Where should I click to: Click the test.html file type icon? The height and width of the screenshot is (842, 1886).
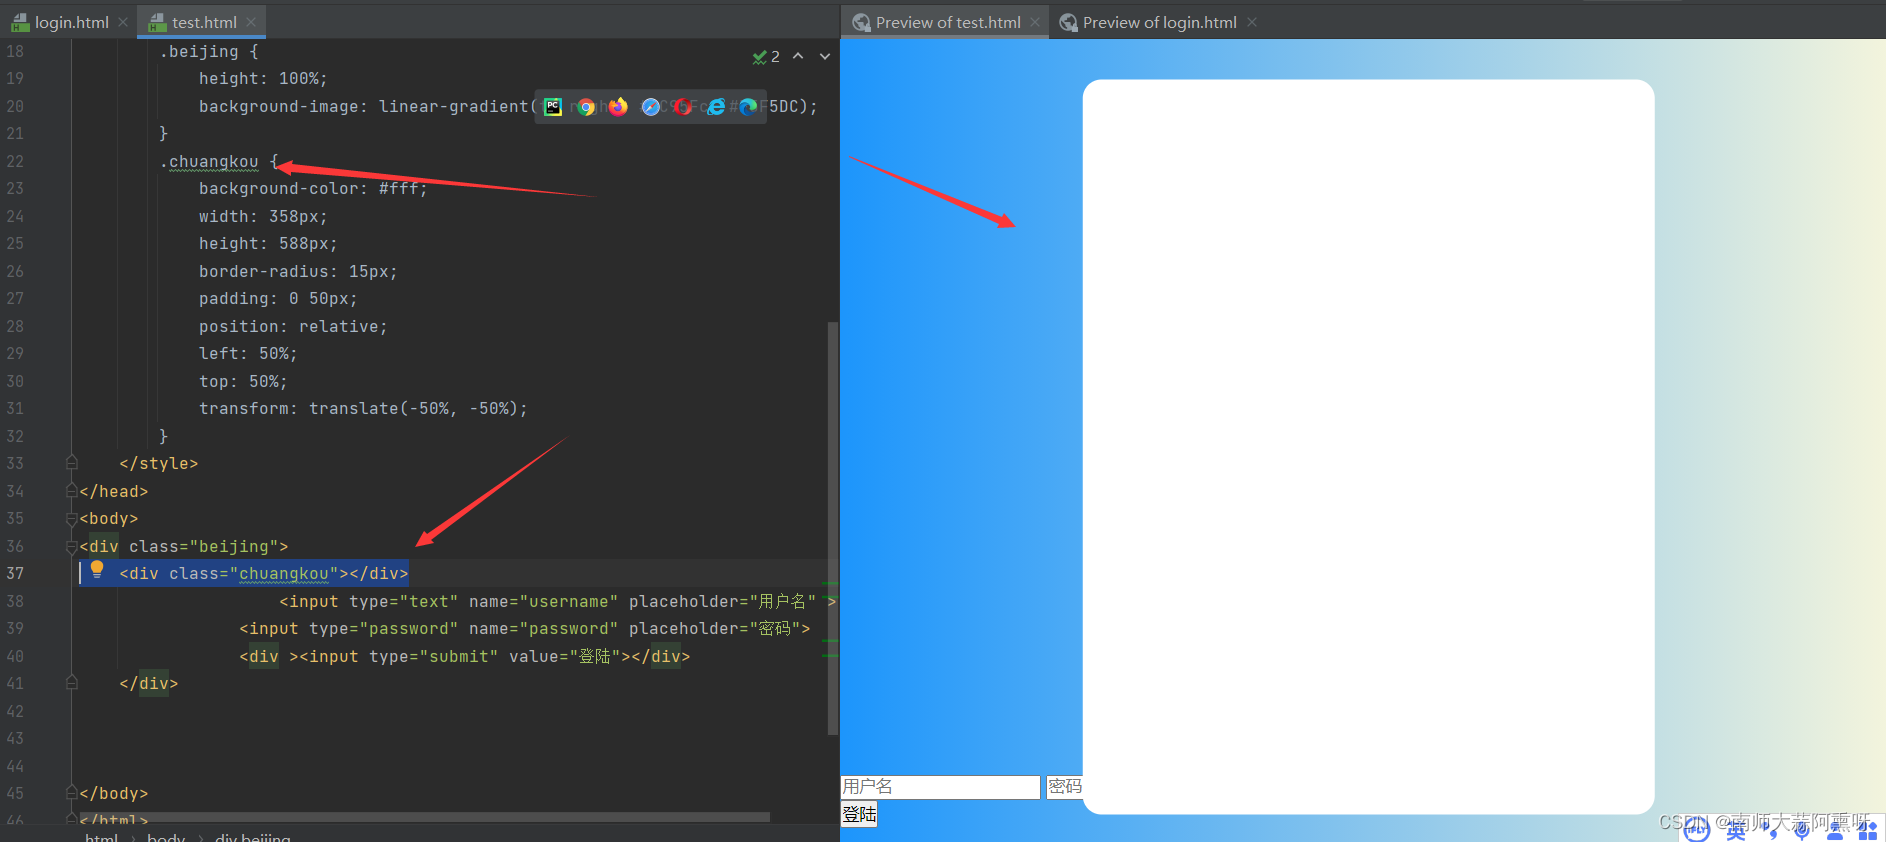[x=157, y=22]
